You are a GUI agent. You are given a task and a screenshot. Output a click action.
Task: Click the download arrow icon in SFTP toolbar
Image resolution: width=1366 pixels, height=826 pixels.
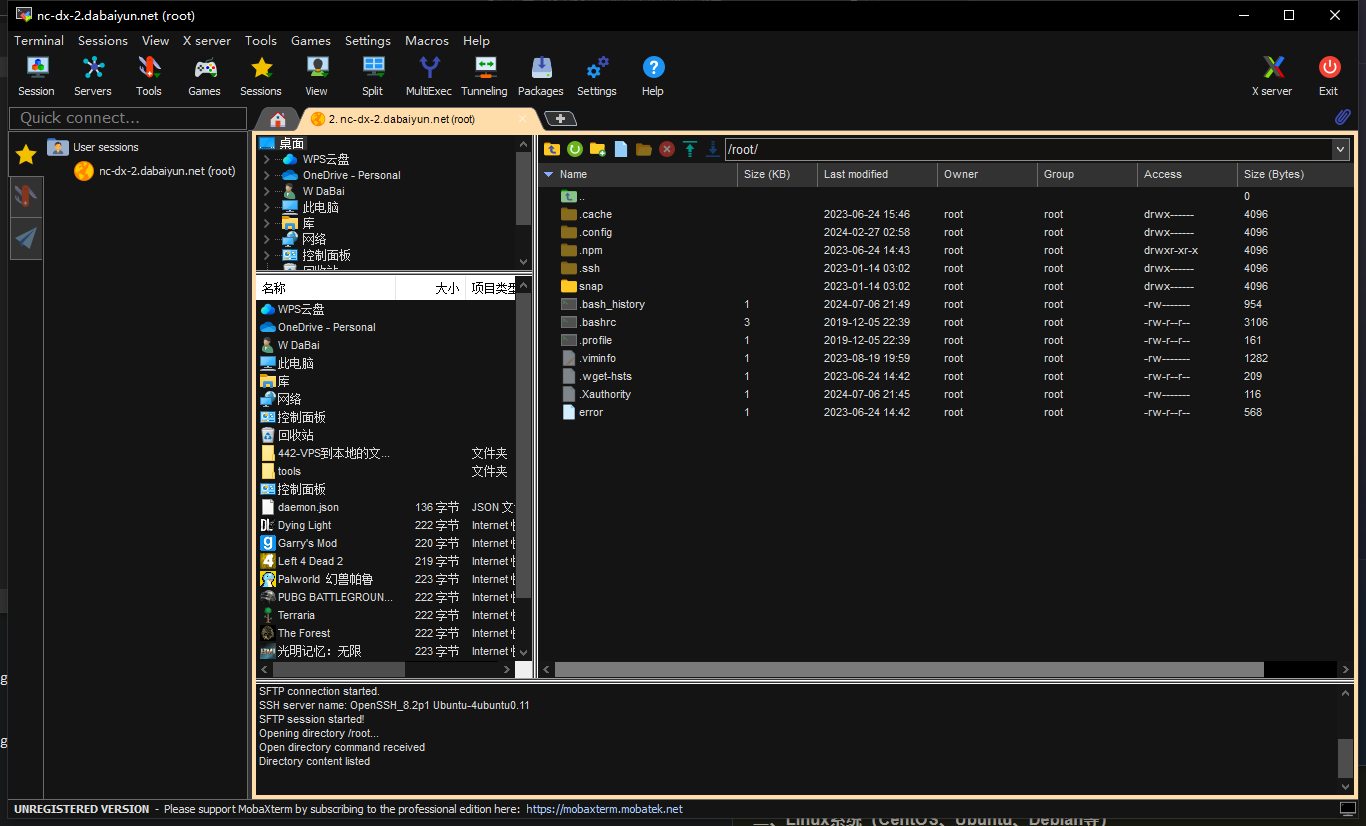713,149
